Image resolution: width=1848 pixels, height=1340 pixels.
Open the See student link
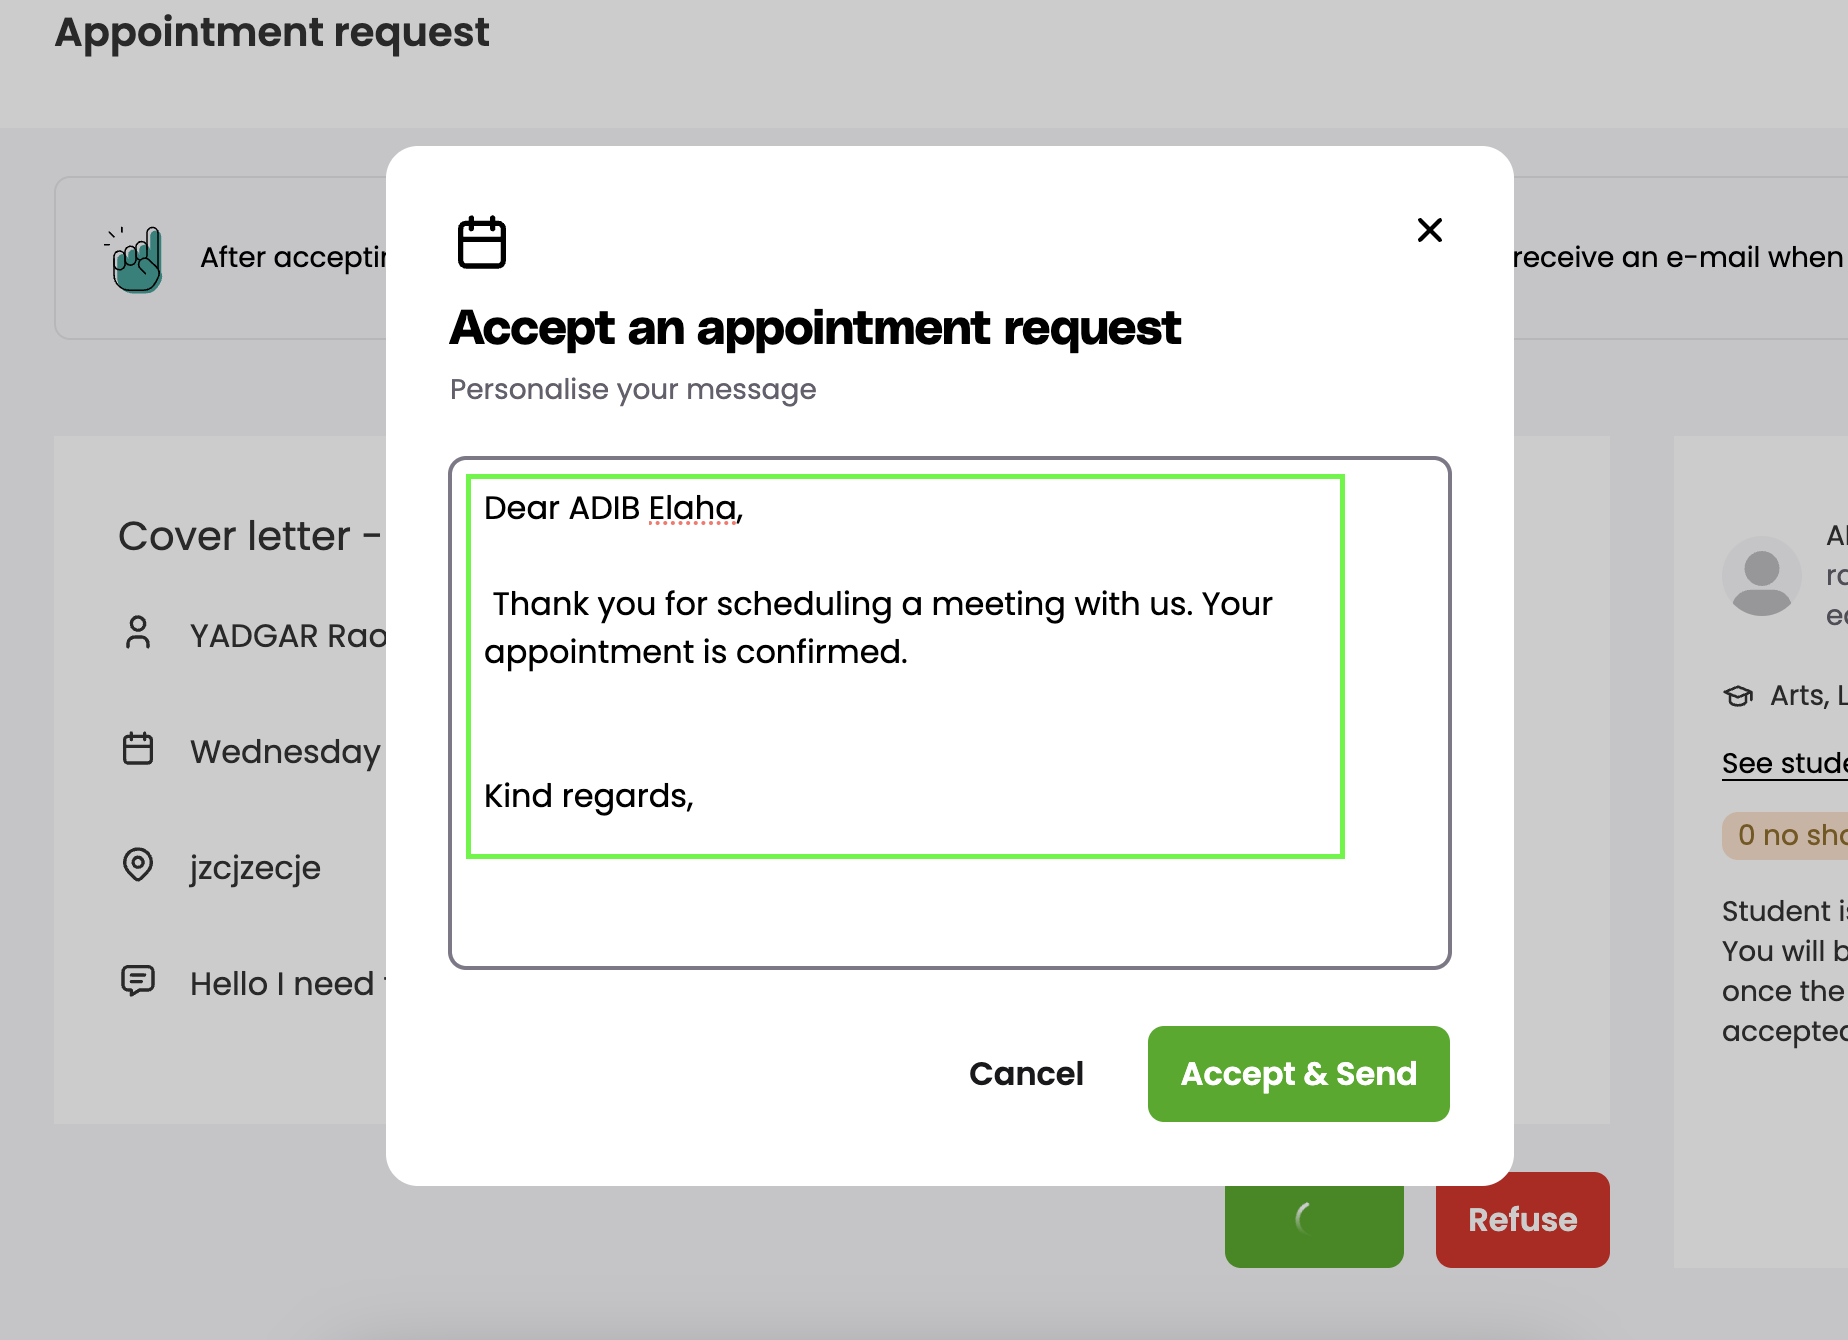pos(1784,763)
